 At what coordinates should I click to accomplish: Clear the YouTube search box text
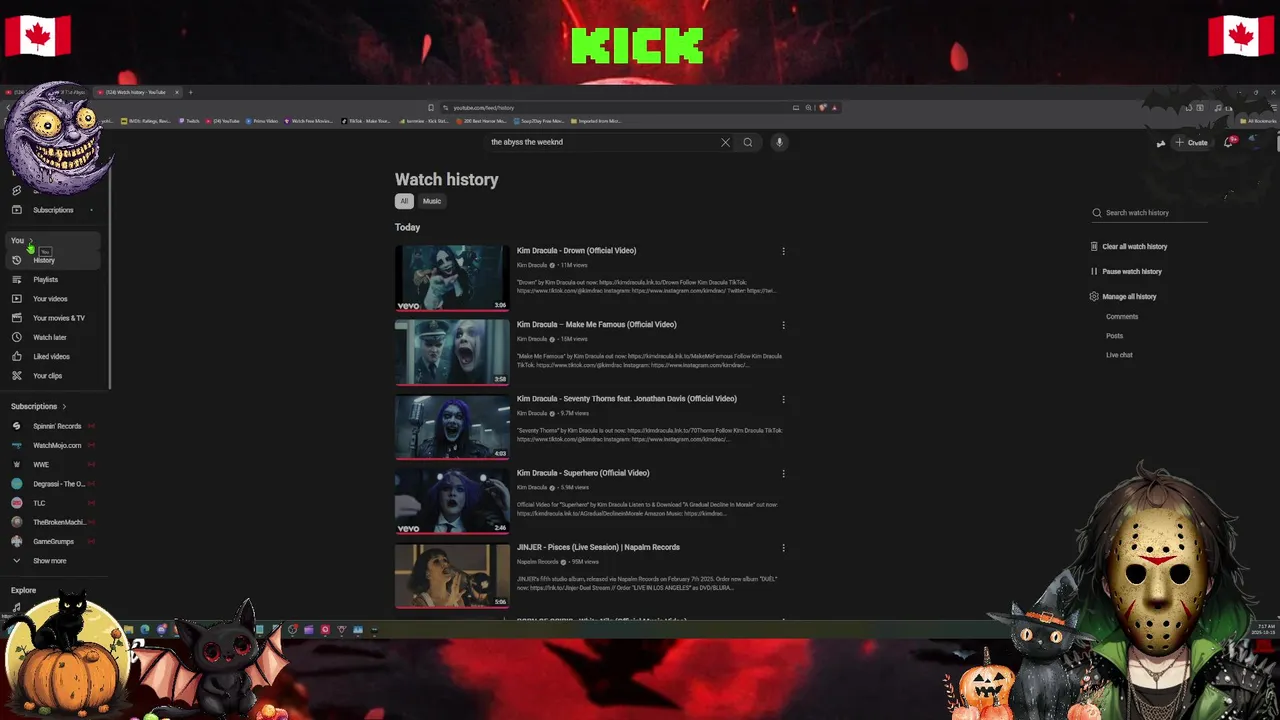click(x=725, y=142)
